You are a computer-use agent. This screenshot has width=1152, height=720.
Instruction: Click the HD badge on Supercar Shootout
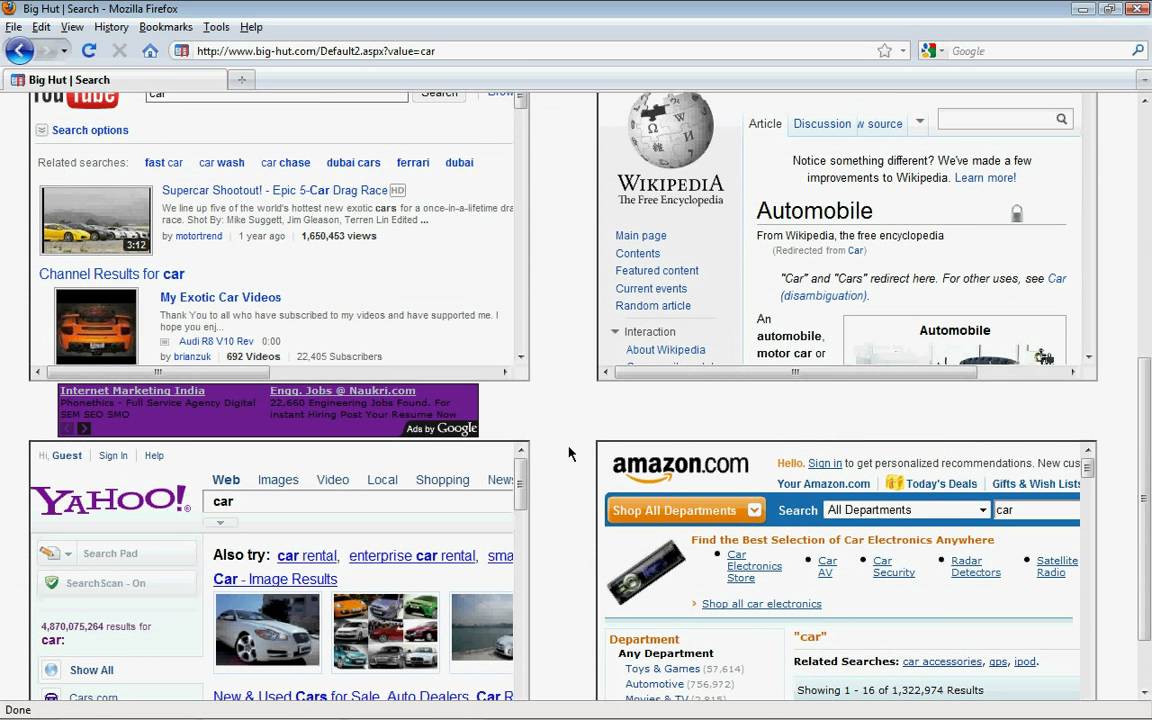397,190
